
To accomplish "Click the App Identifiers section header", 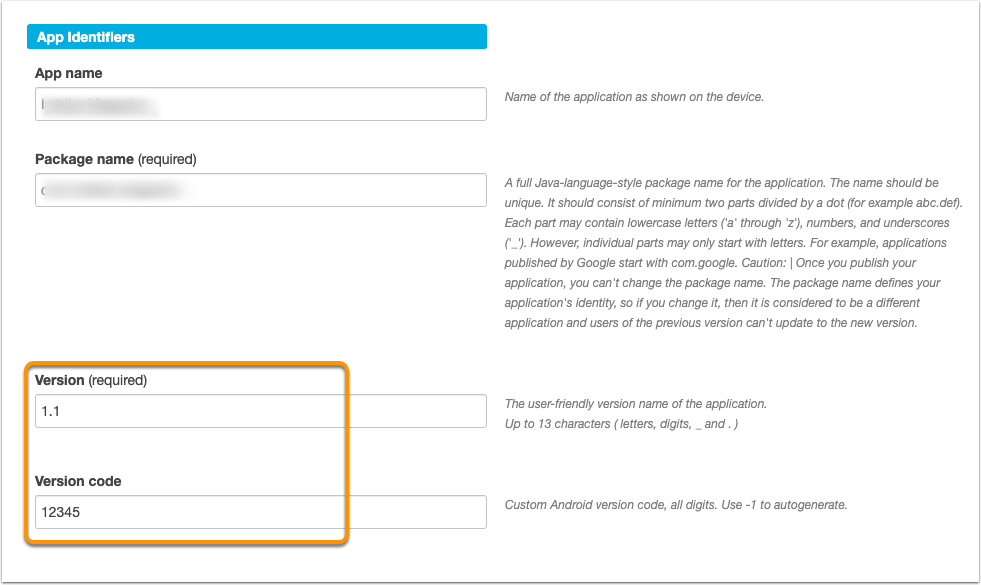I will (257, 37).
